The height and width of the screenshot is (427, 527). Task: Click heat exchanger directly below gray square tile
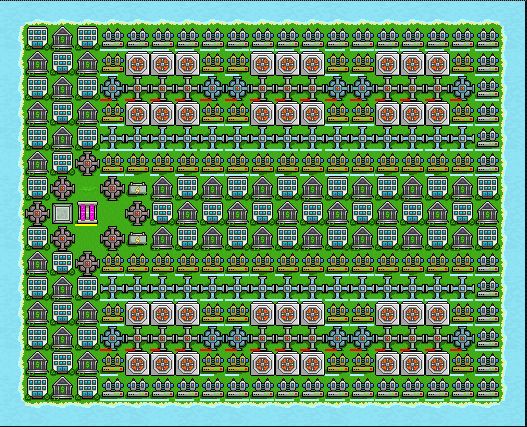tap(63, 238)
